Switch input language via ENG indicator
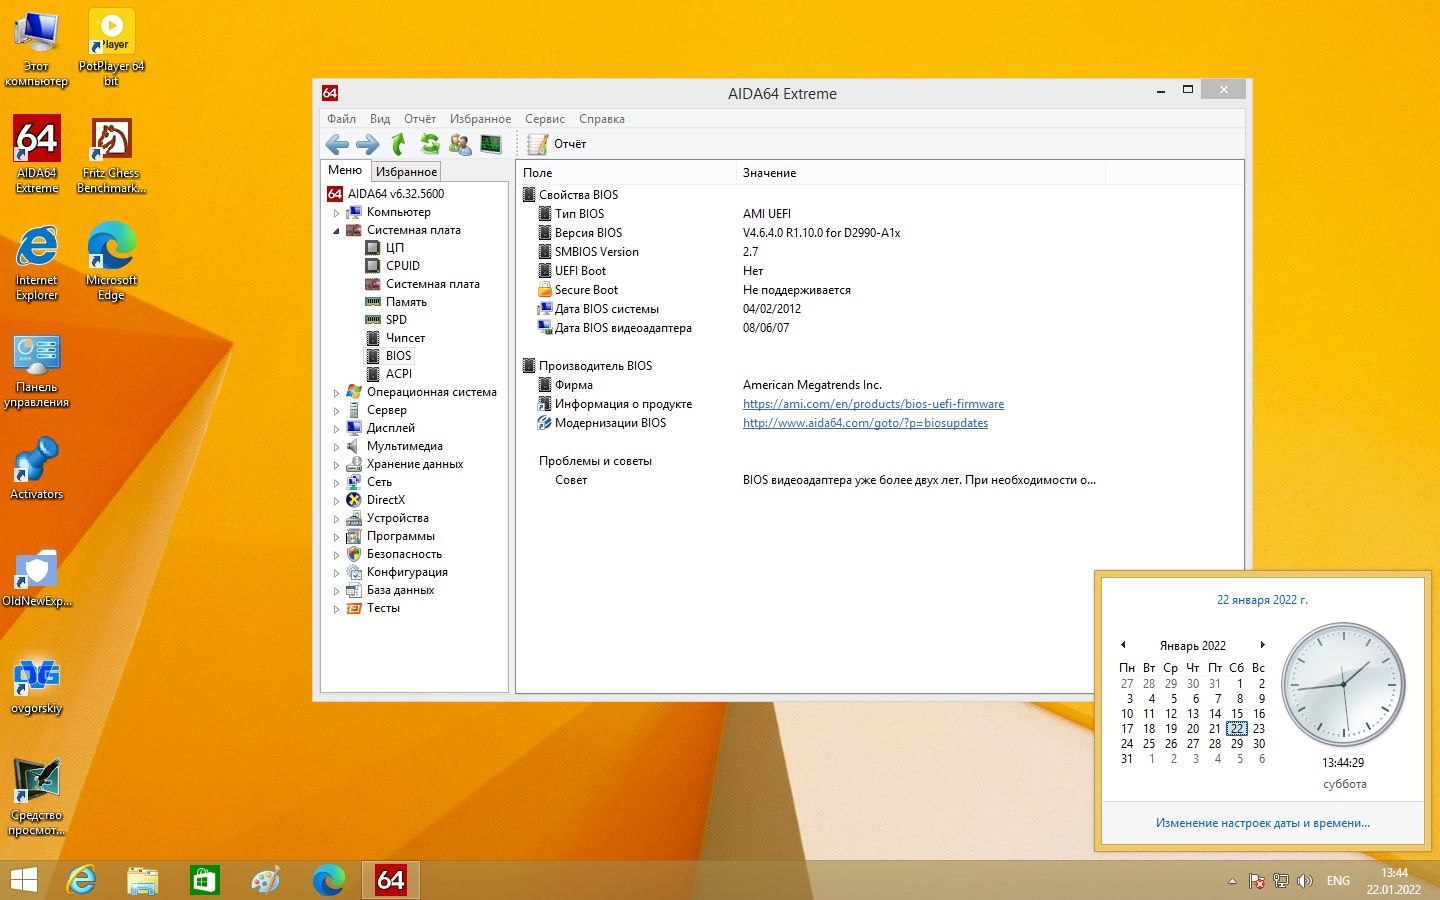1440x900 pixels. click(x=1338, y=881)
